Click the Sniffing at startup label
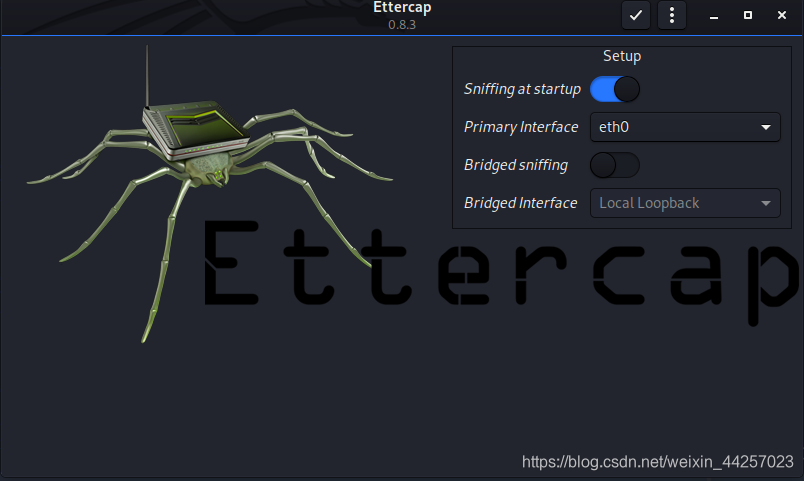This screenshot has width=804, height=481. (522, 89)
